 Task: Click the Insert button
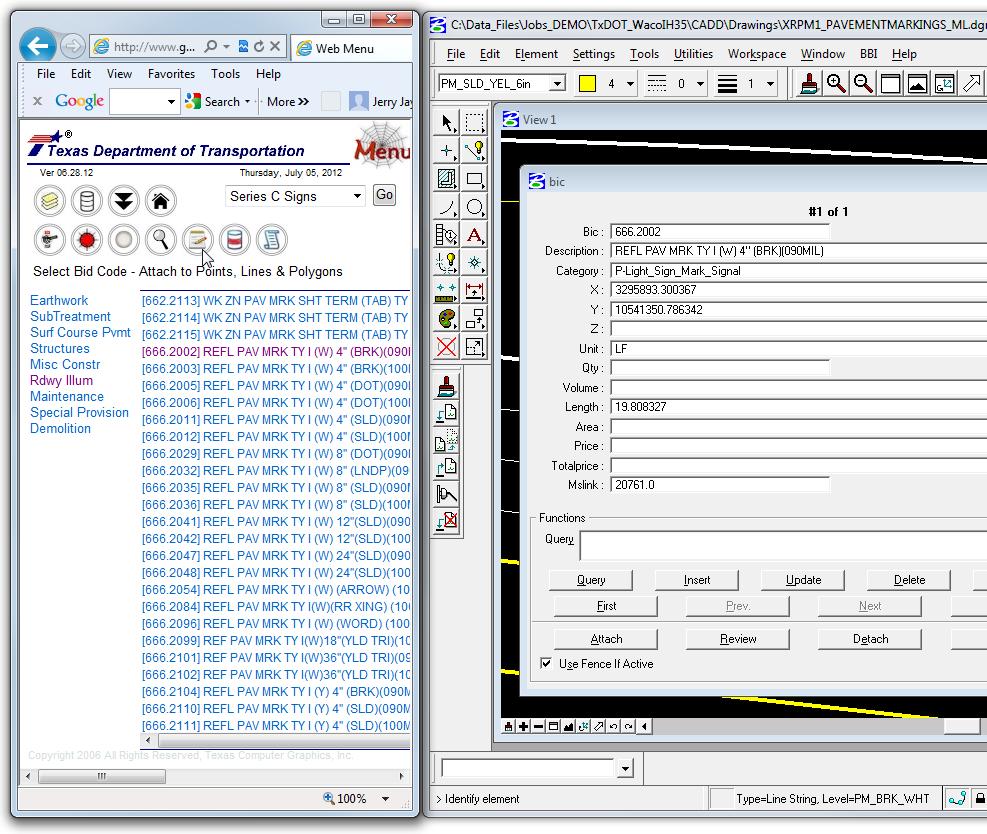(696, 580)
